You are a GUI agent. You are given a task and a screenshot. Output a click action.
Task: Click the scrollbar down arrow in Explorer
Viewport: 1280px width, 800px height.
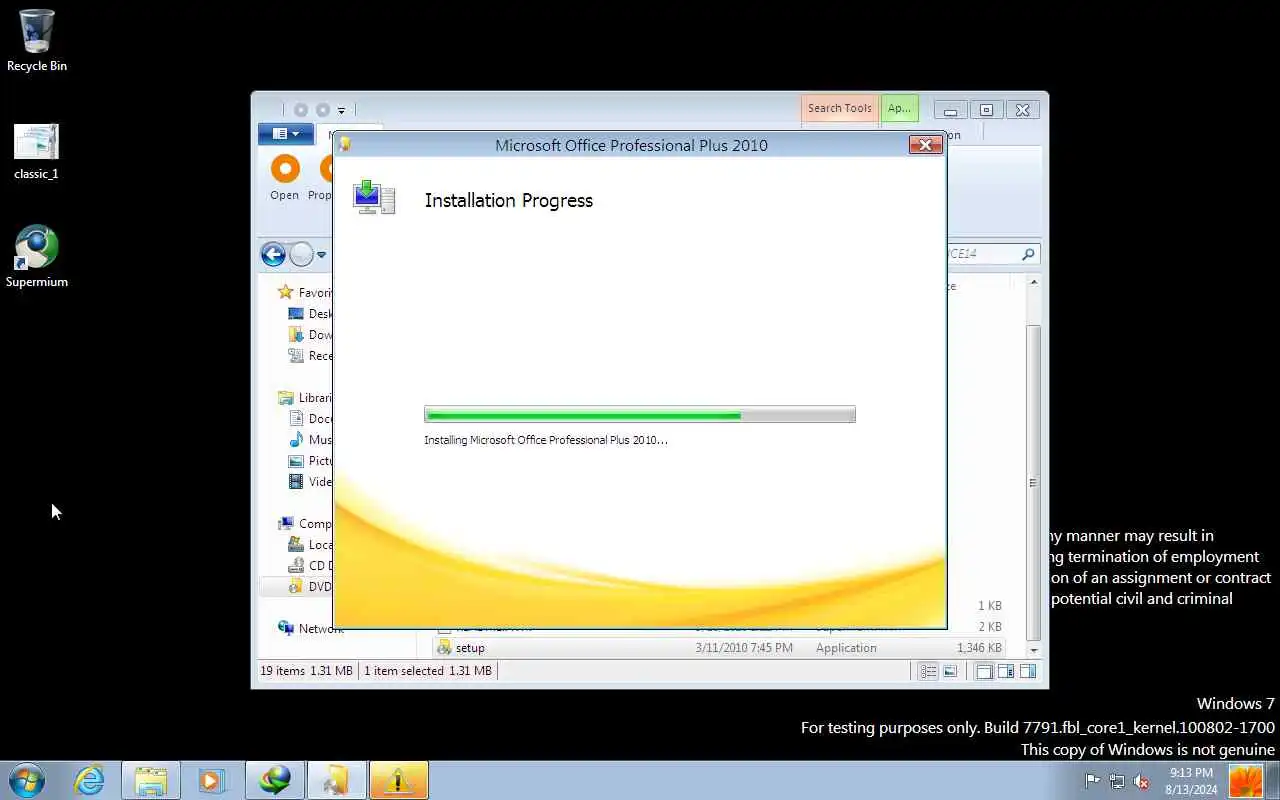tap(1034, 649)
